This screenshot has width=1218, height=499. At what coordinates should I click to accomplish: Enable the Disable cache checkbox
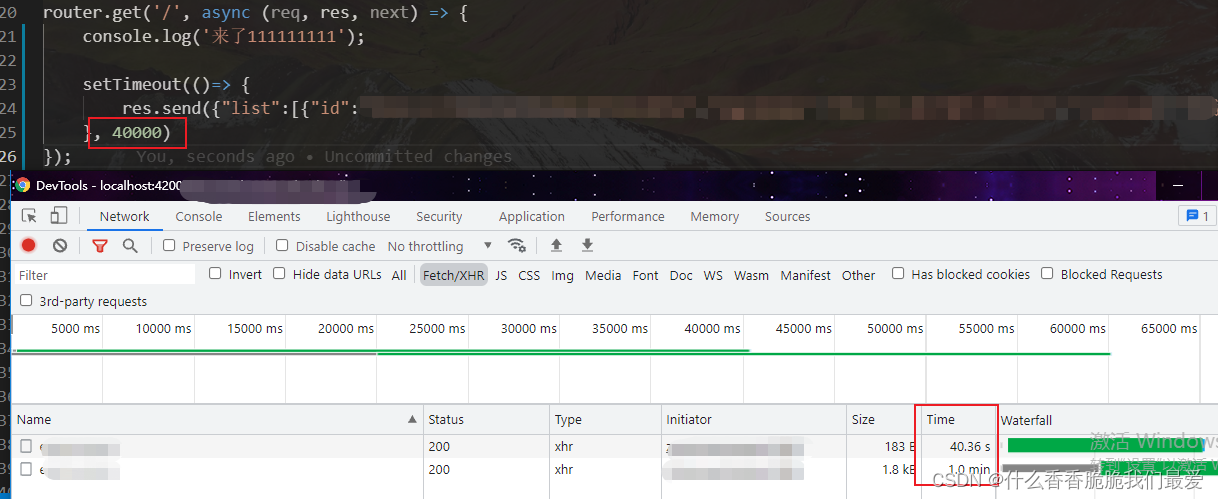pos(282,246)
